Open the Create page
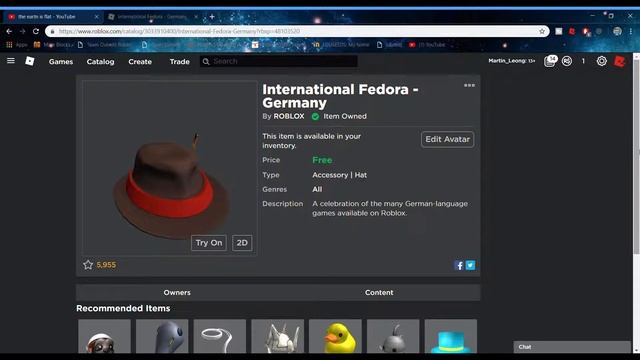This screenshot has height=360, width=640. coord(140,62)
